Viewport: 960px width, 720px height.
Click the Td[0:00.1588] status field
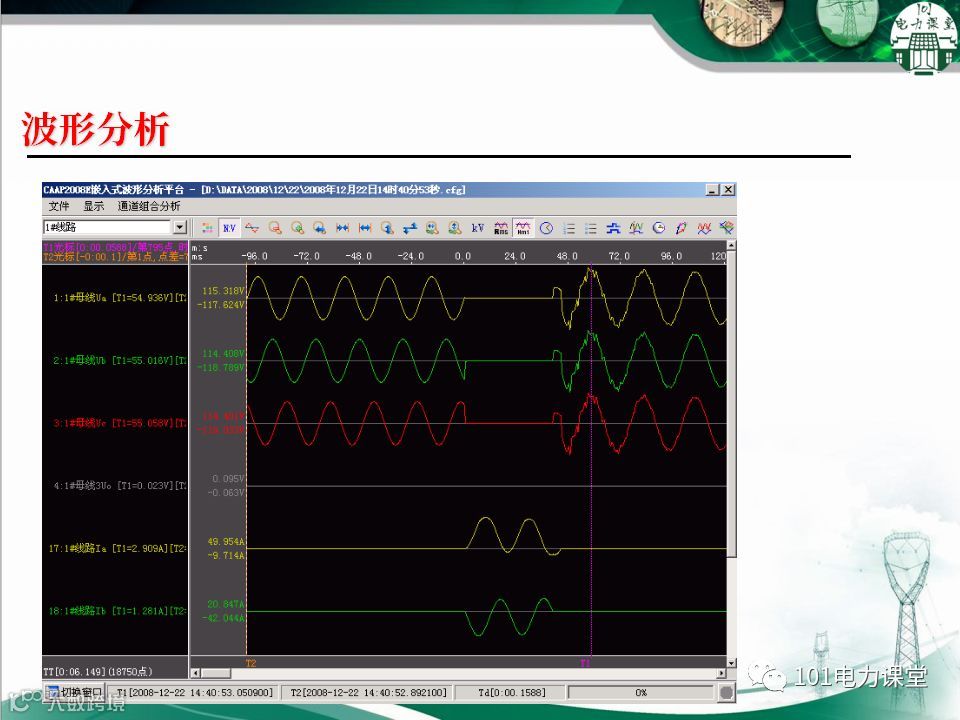(512, 692)
